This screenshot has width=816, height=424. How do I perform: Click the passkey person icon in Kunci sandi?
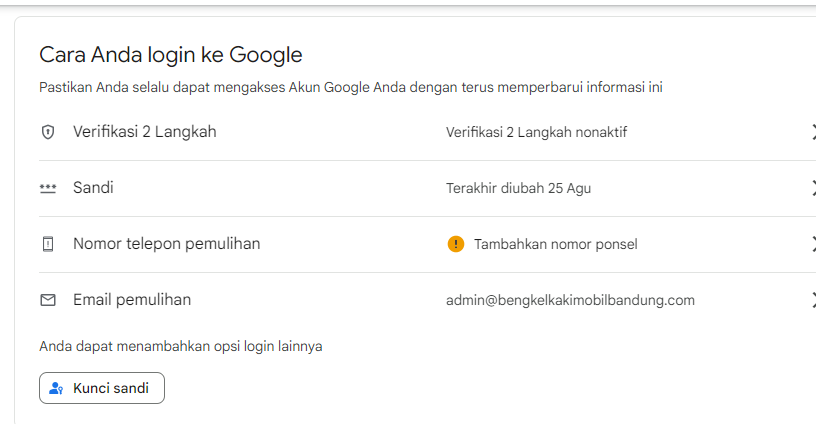[56, 388]
